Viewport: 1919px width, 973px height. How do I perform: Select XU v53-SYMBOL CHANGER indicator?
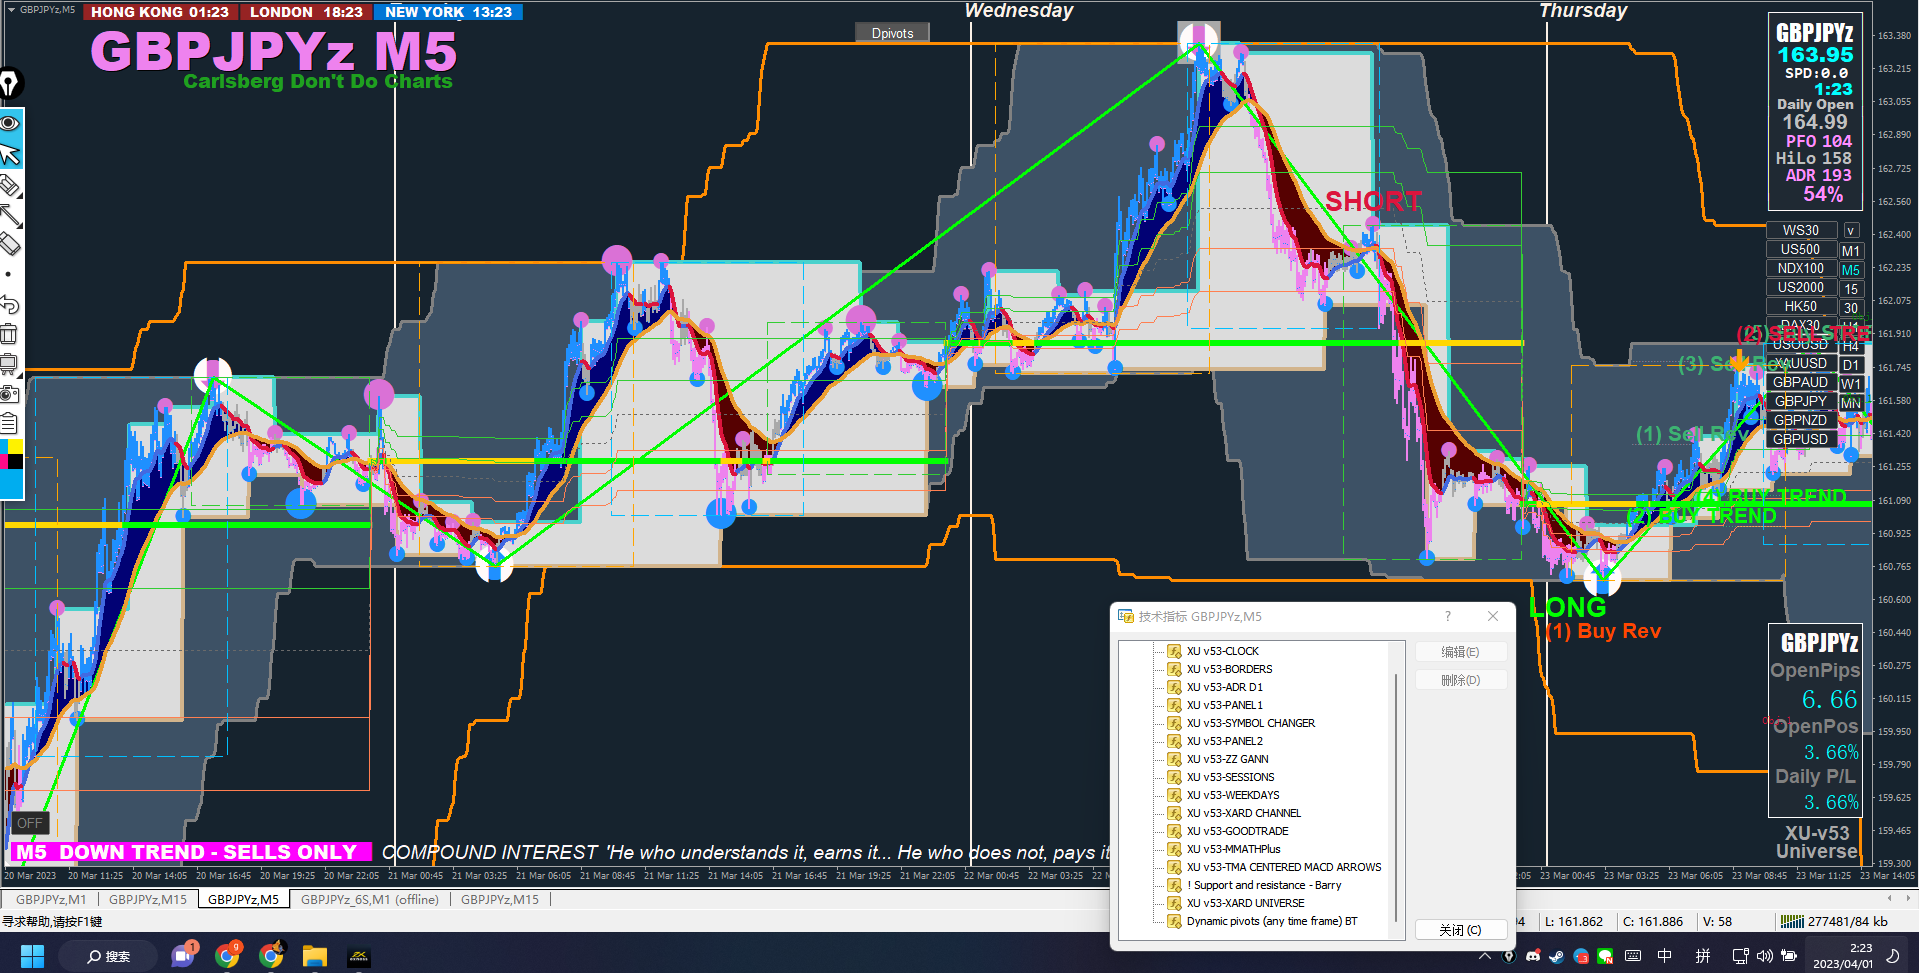tap(1250, 723)
